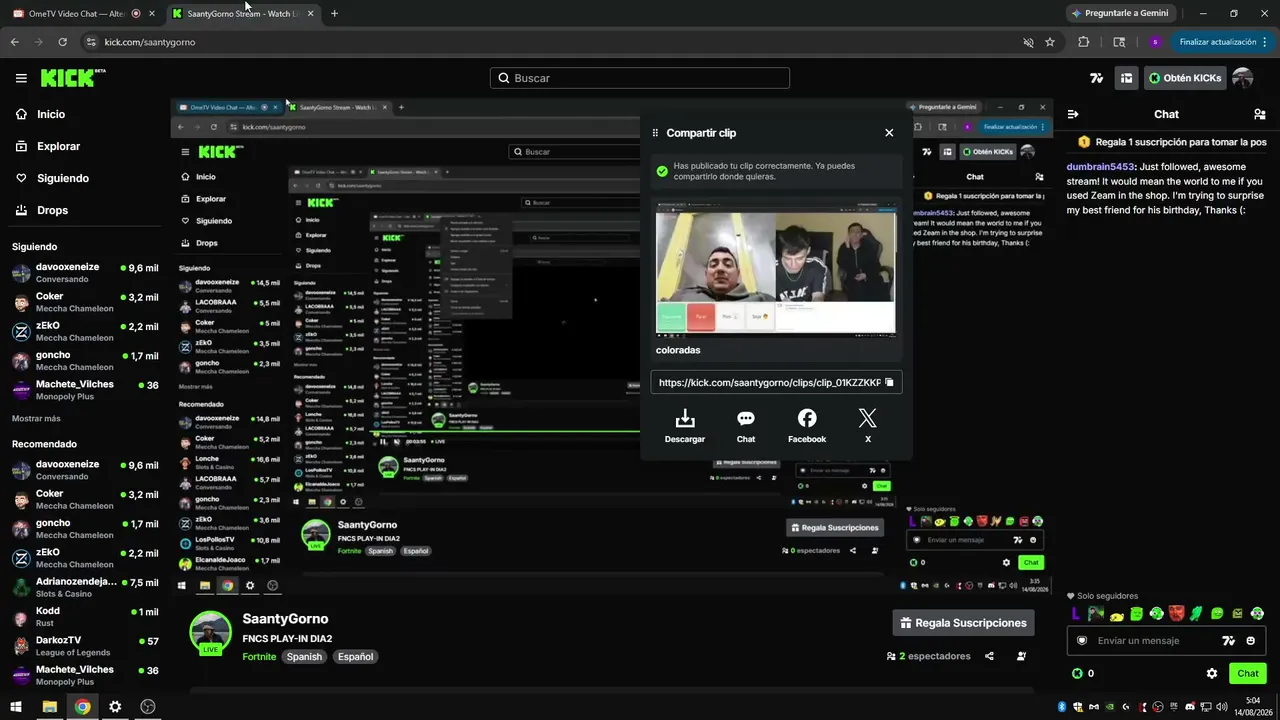This screenshot has width=1280, height=720.
Task: Send the message with the green Chat button
Action: 1248,674
